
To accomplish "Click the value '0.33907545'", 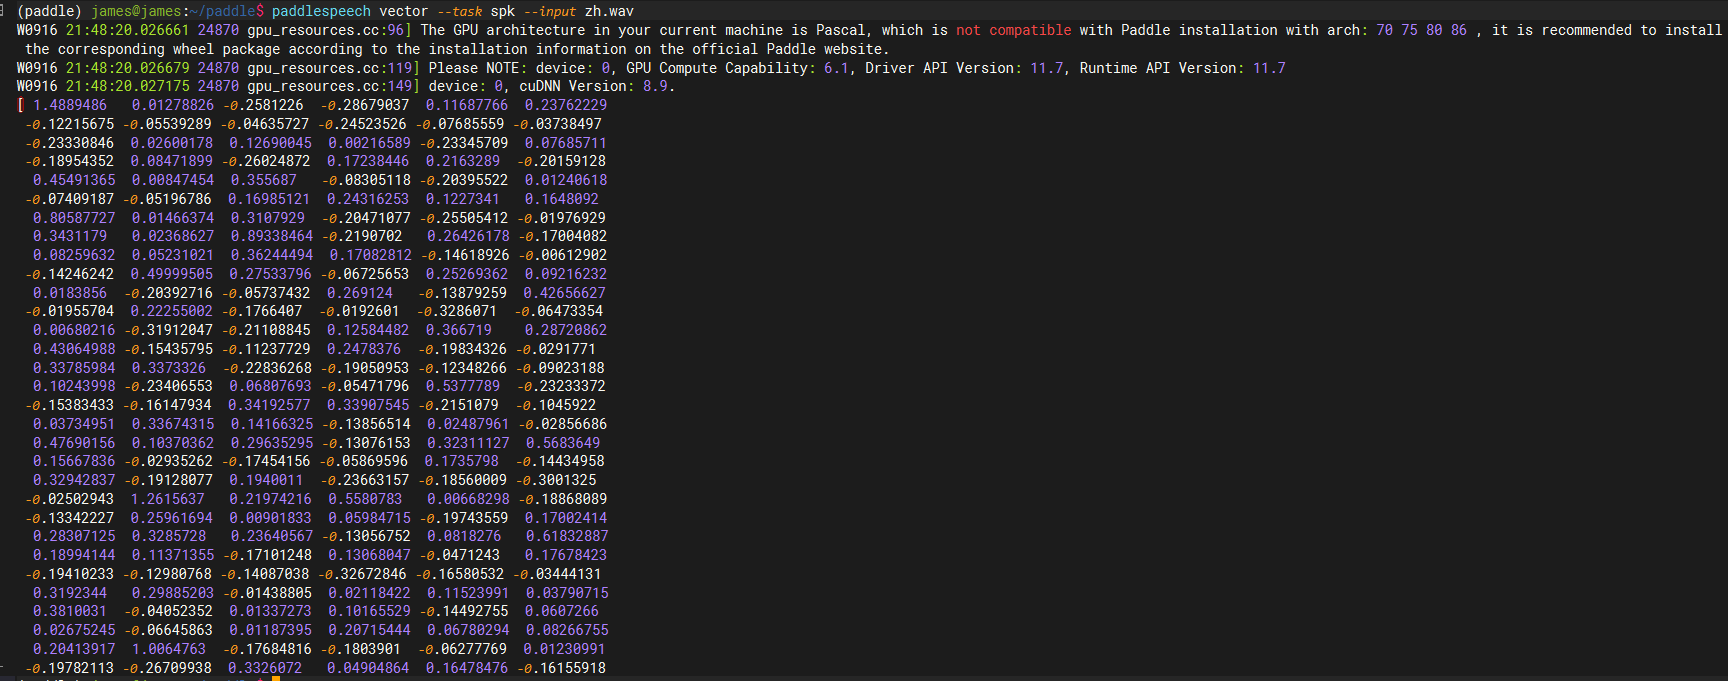I will pos(368,405).
